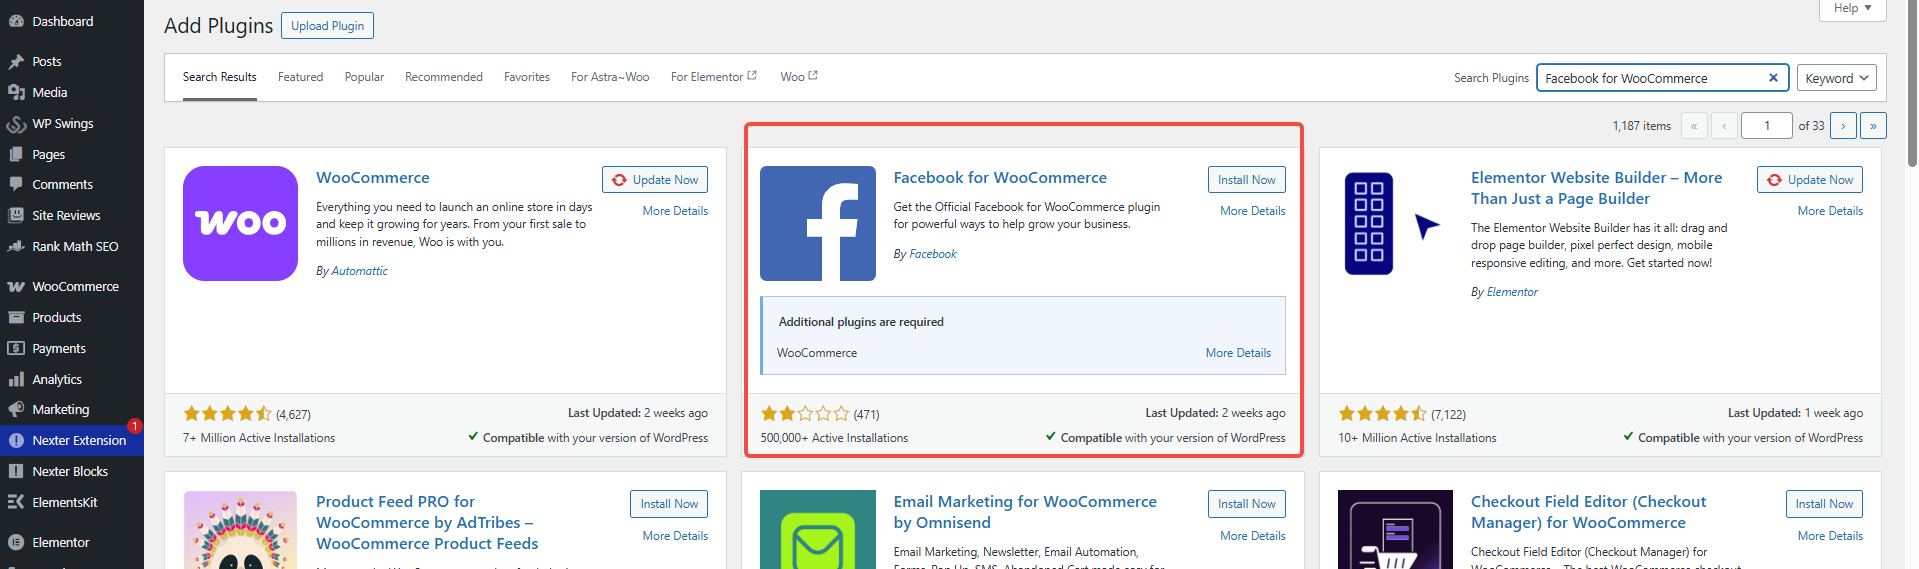The height and width of the screenshot is (569, 1919).
Task: Open Email Marketing for WooCommerce title link
Action: [x=1025, y=512]
